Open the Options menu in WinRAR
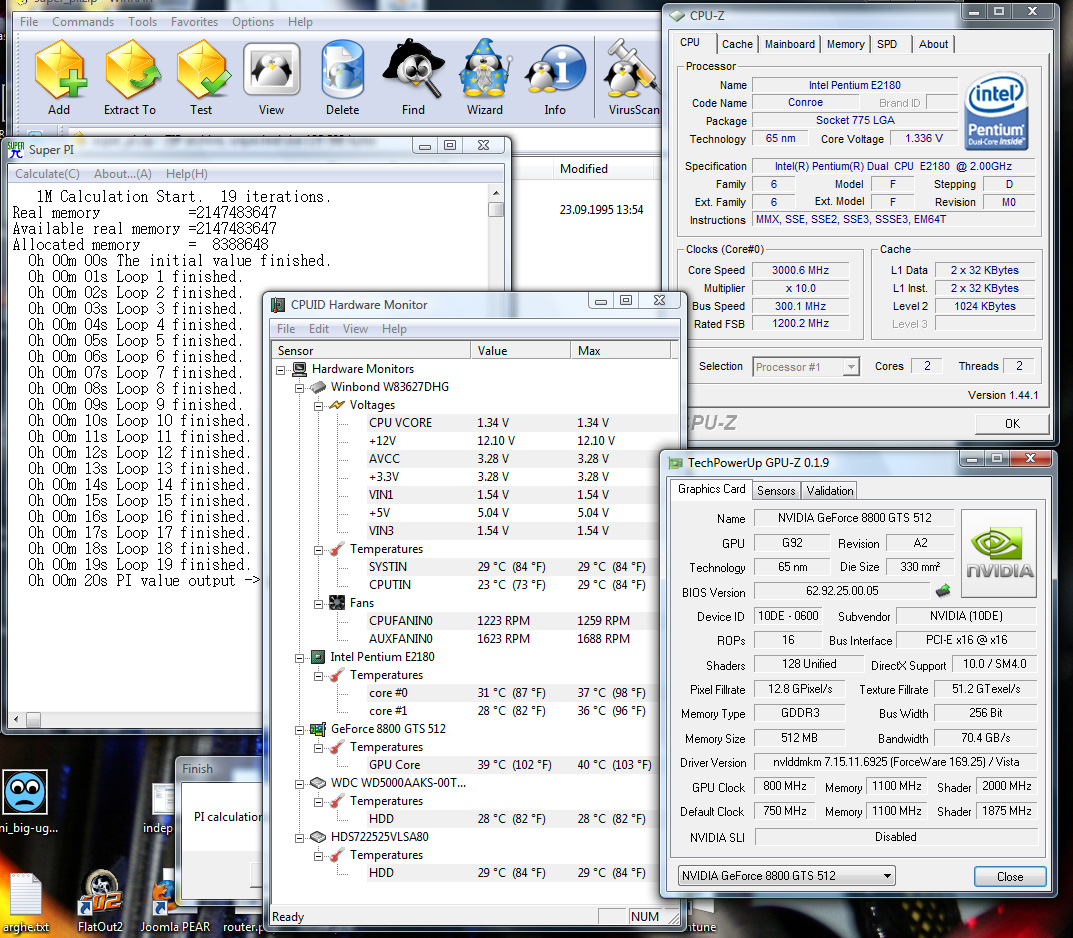Viewport: 1073px width, 938px height. coord(253,22)
